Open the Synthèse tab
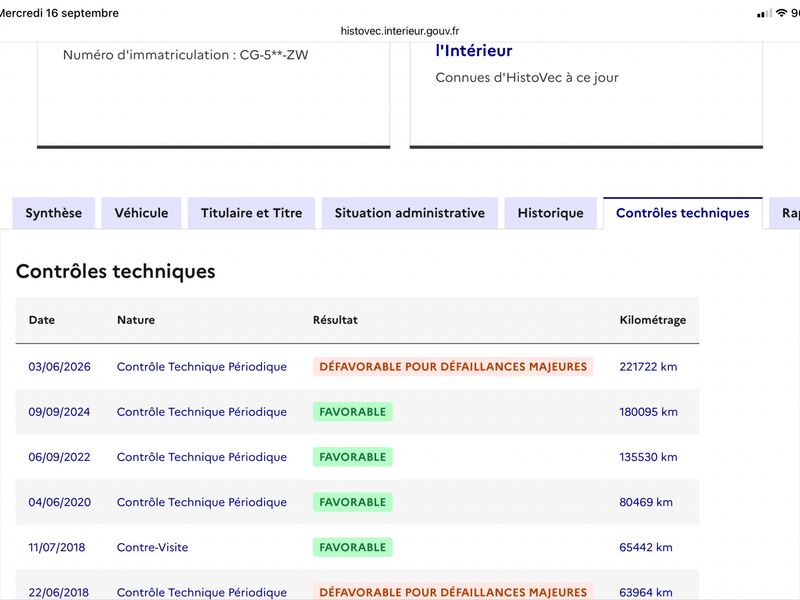Image resolution: width=800 pixels, height=600 pixels. 54,213
